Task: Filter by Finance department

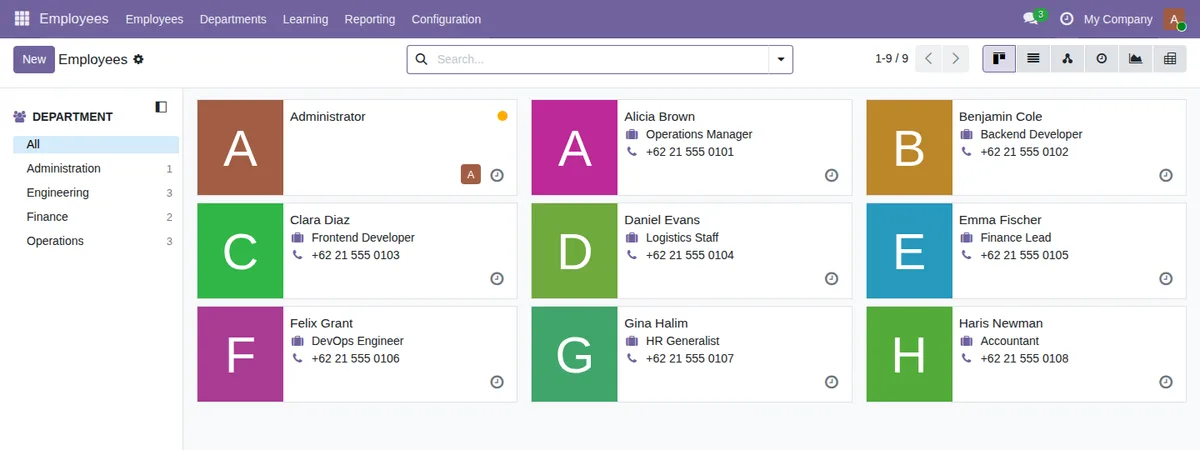Action: click(x=96, y=217)
